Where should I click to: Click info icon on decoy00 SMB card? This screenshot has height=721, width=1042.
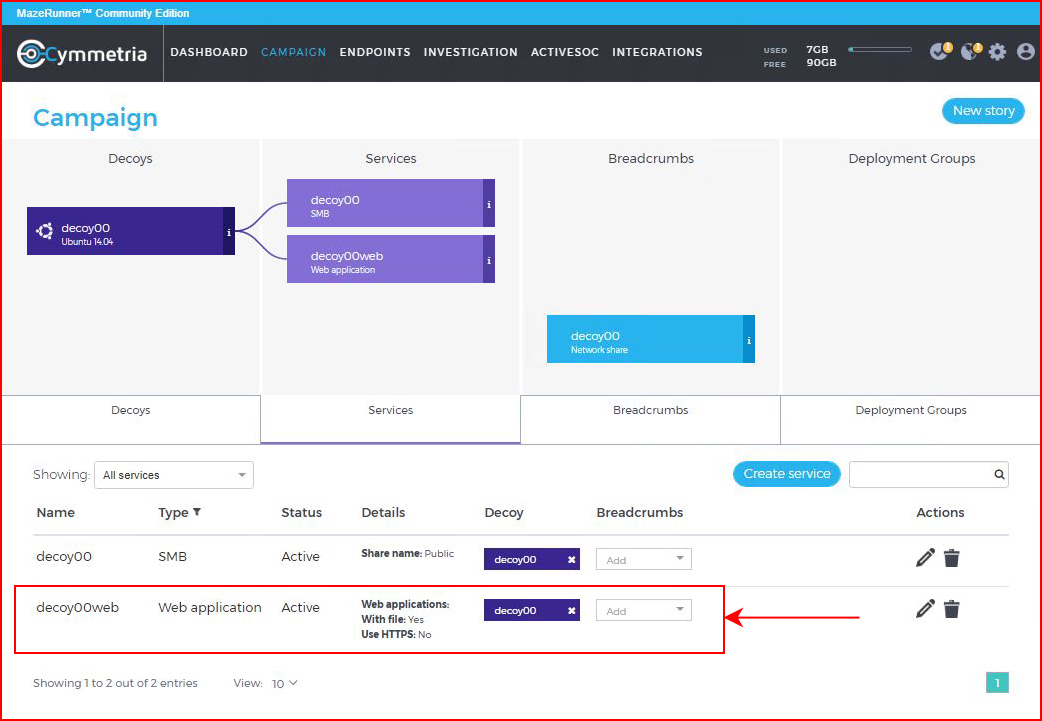(489, 204)
